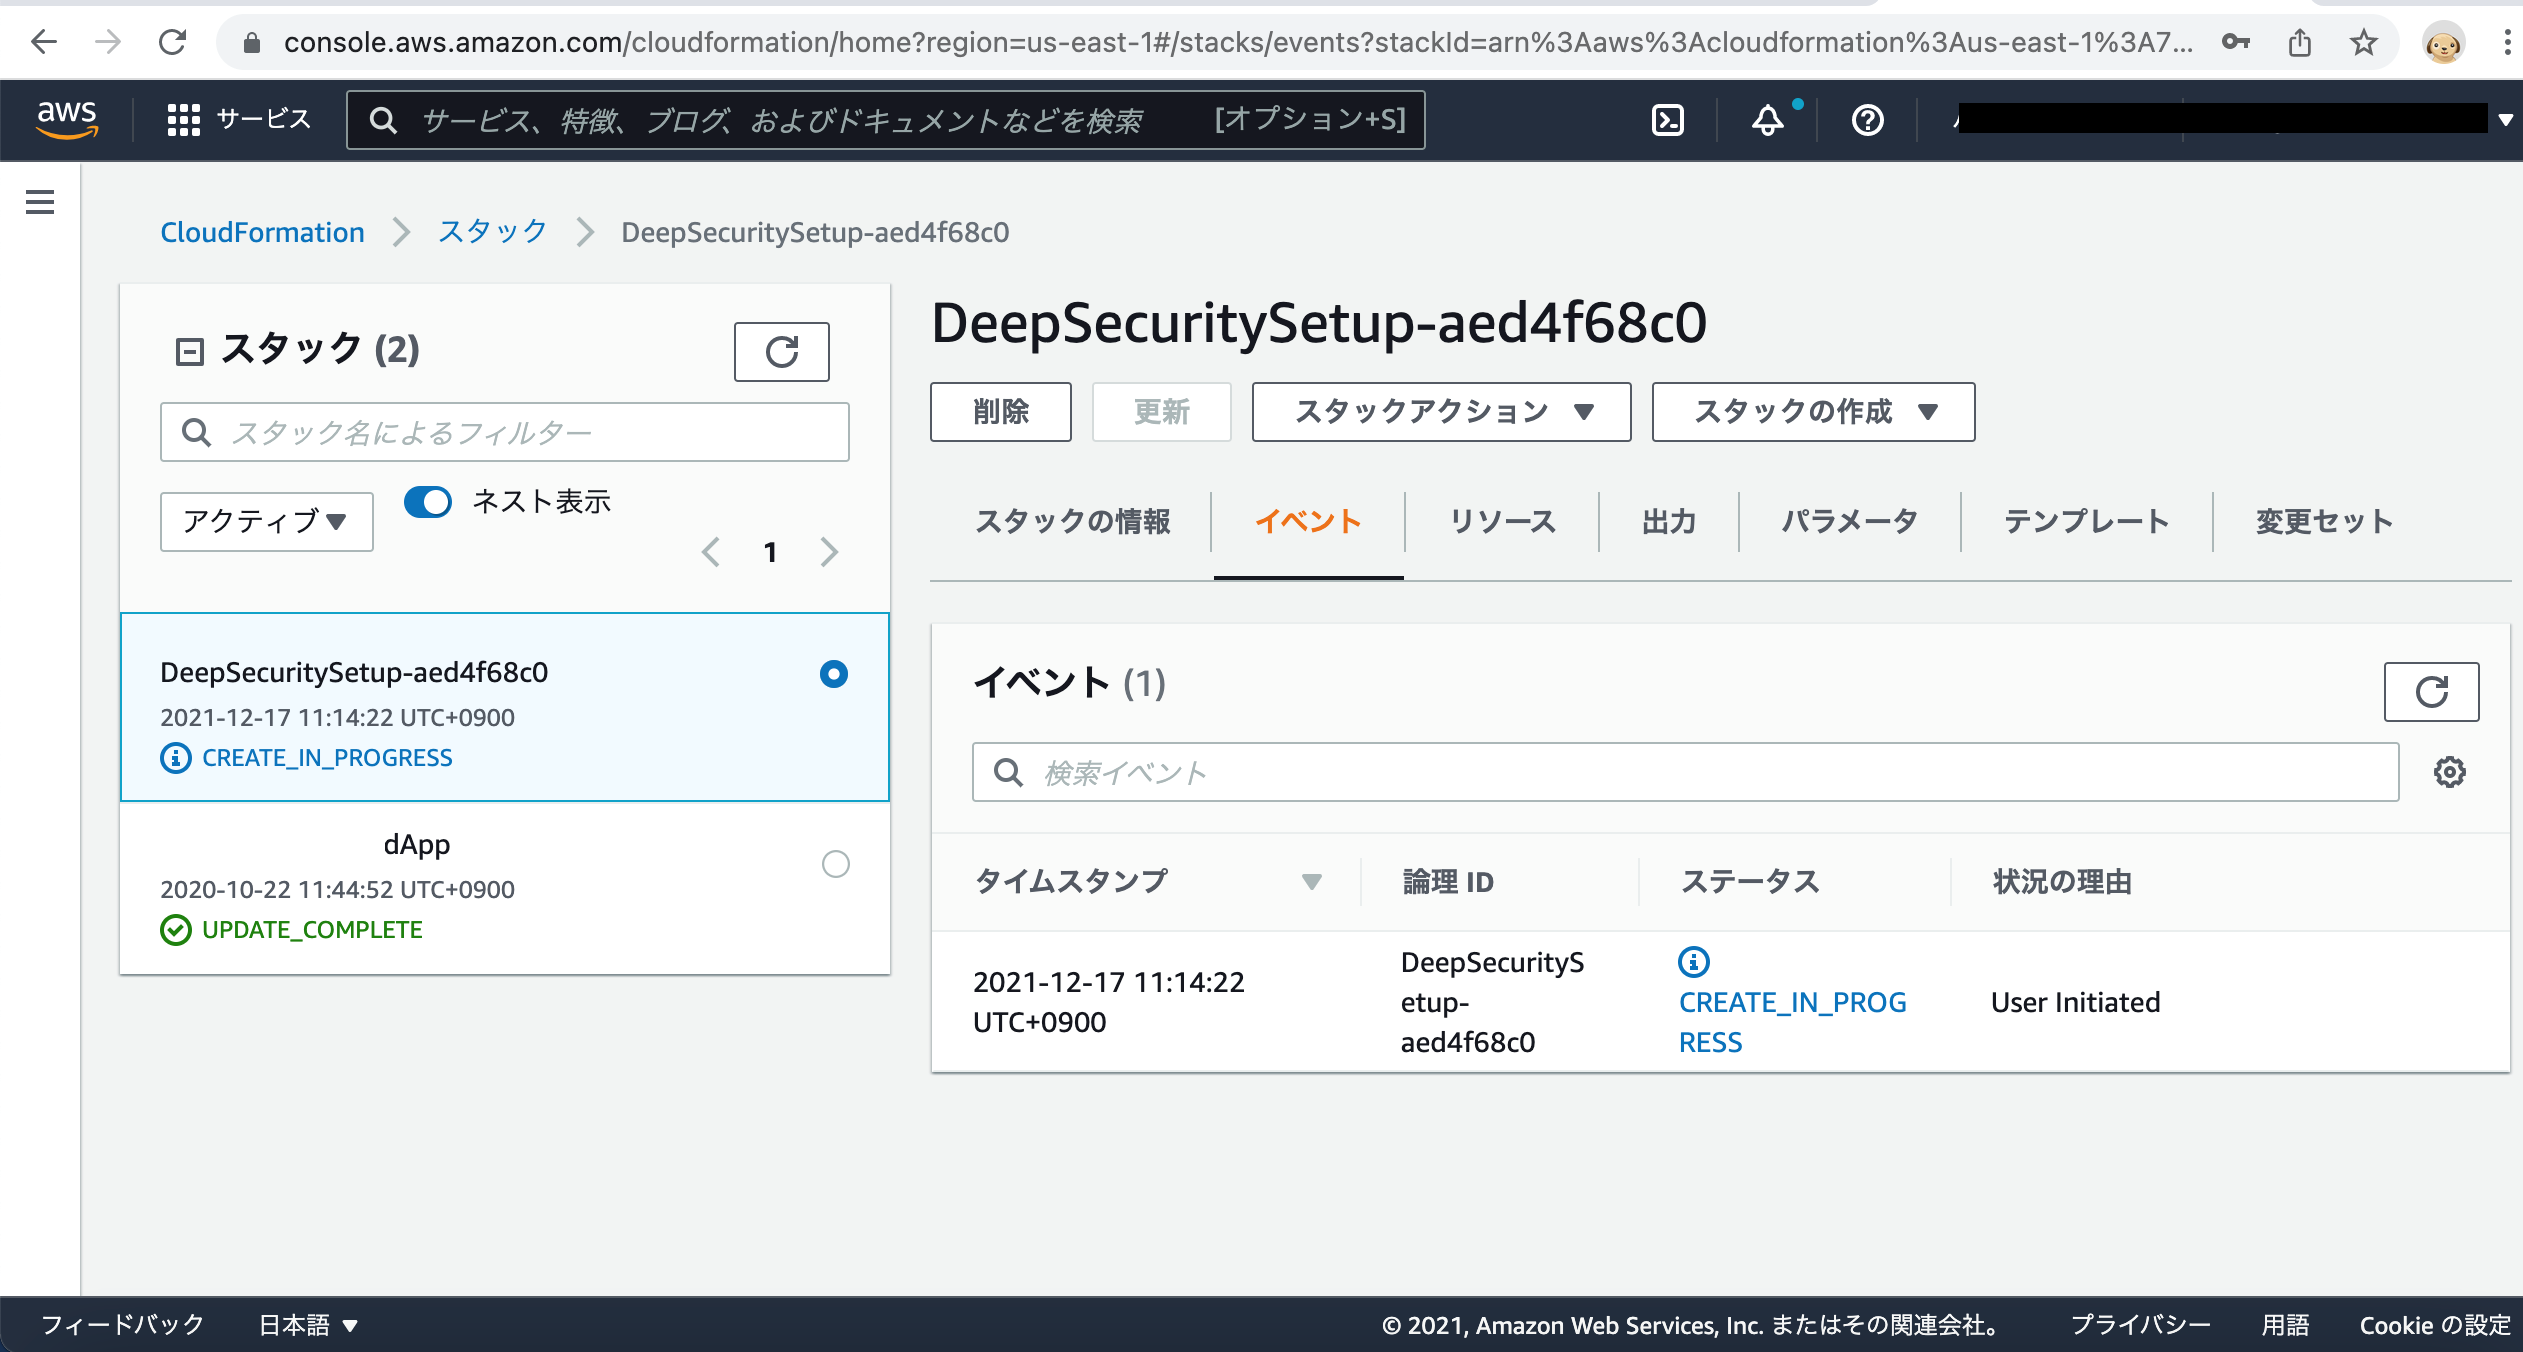Switch to リソース tab
This screenshot has height=1352, width=2523.
tap(1502, 521)
